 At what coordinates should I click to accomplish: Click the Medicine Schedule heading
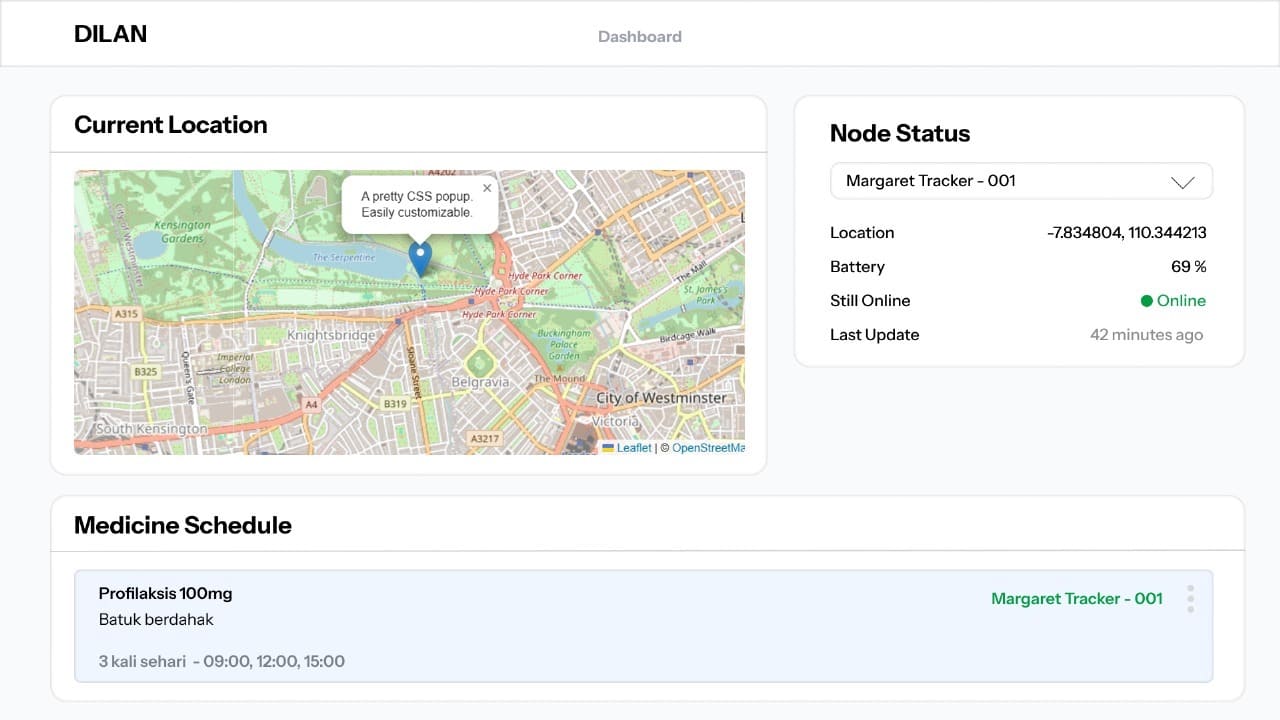click(x=183, y=525)
